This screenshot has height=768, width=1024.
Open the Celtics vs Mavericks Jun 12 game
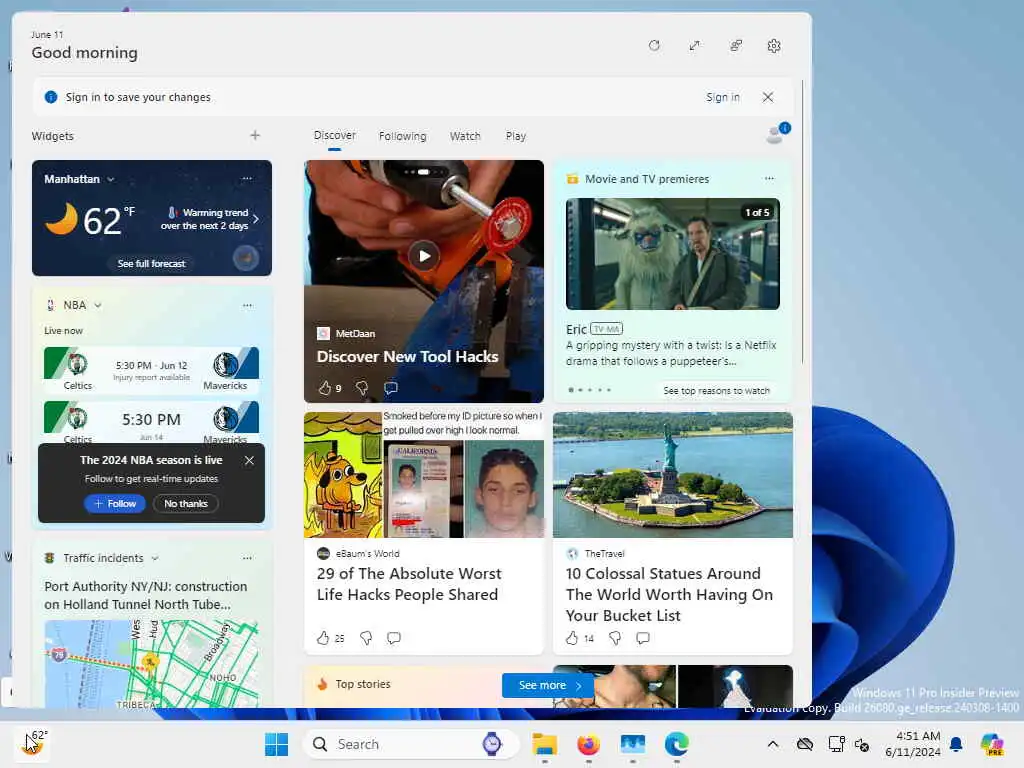[x=152, y=369]
